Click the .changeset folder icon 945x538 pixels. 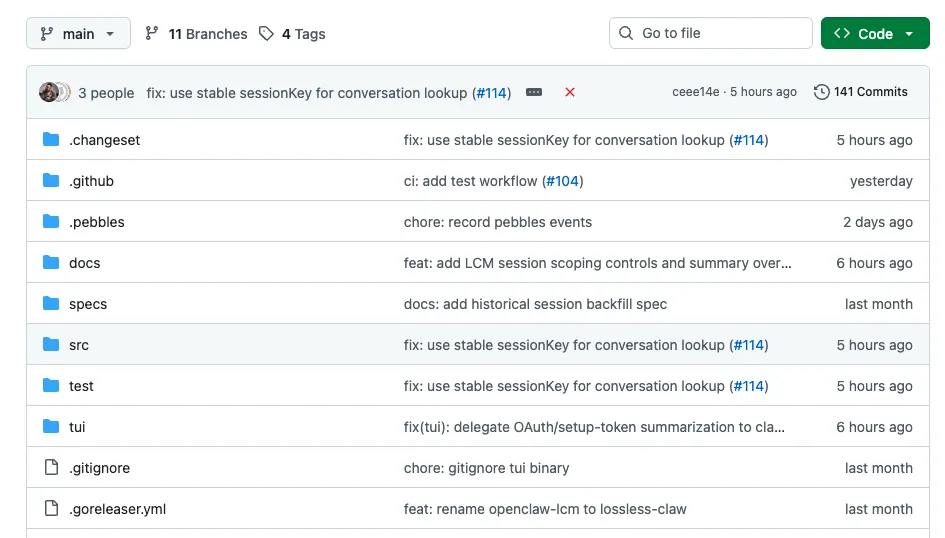point(51,140)
